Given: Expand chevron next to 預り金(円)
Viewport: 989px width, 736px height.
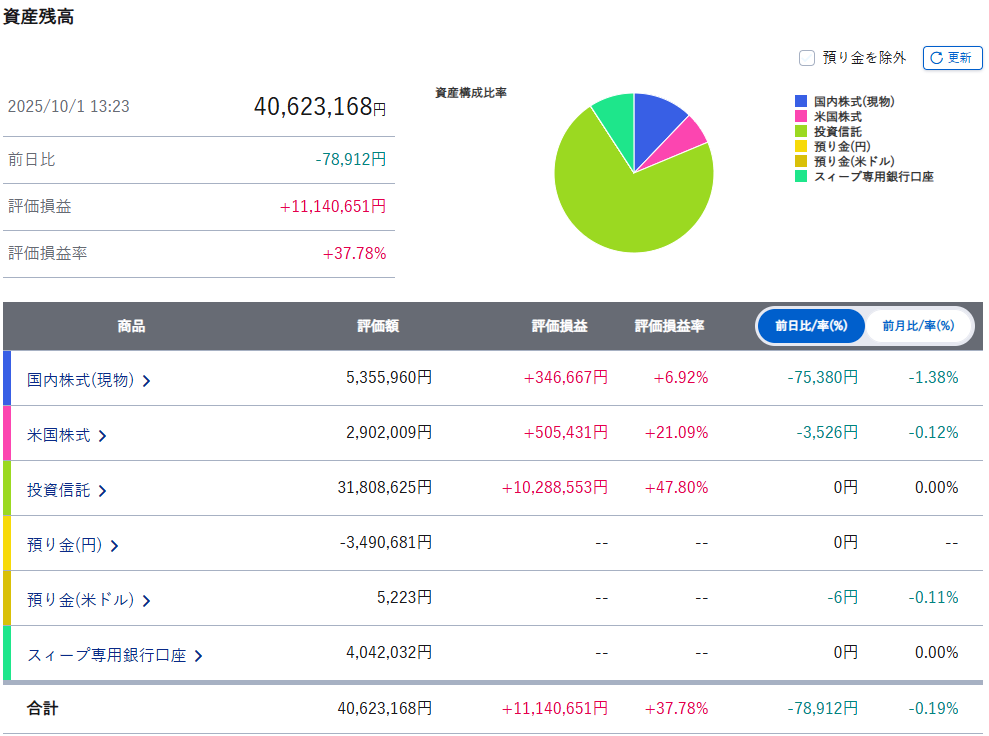Looking at the screenshot, I should (114, 546).
